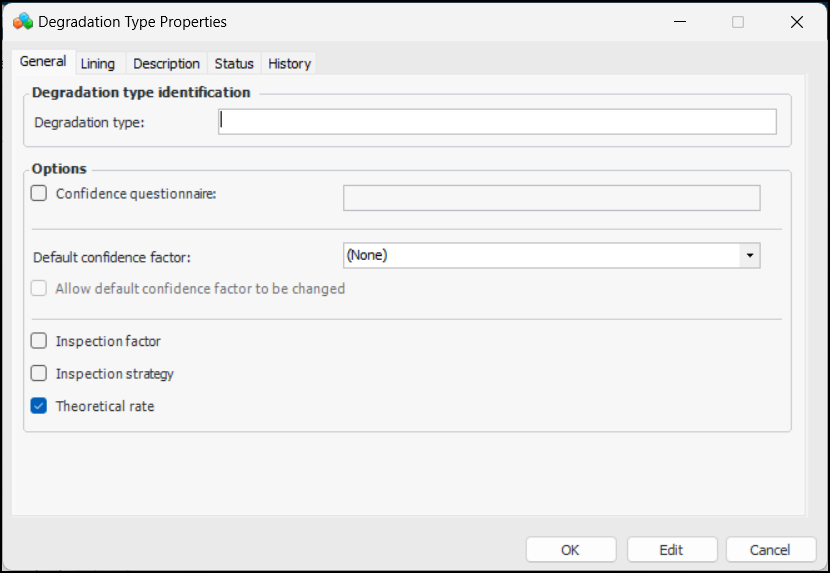Switch to the Description tab

(x=166, y=64)
